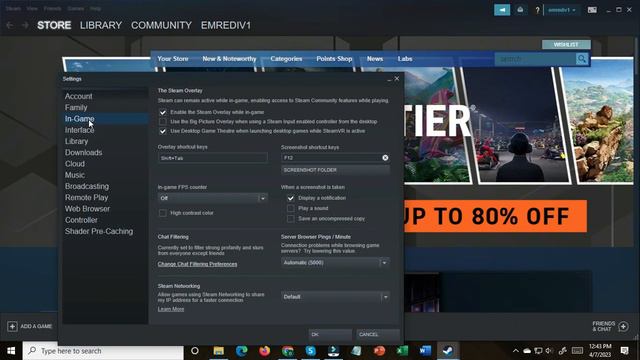Select Shader Pre-Caching in Settings sidebar
The image size is (640, 360).
click(x=99, y=231)
